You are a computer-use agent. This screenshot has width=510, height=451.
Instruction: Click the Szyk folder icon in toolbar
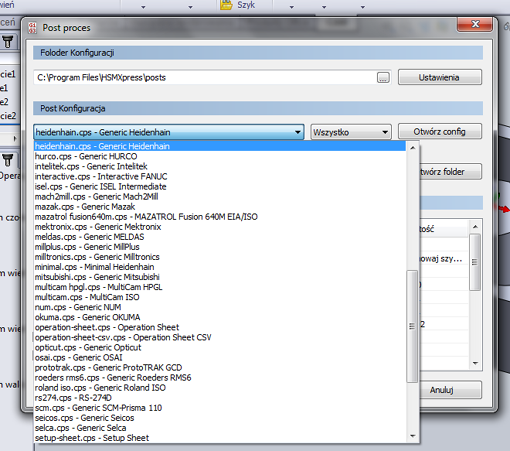(x=226, y=5)
